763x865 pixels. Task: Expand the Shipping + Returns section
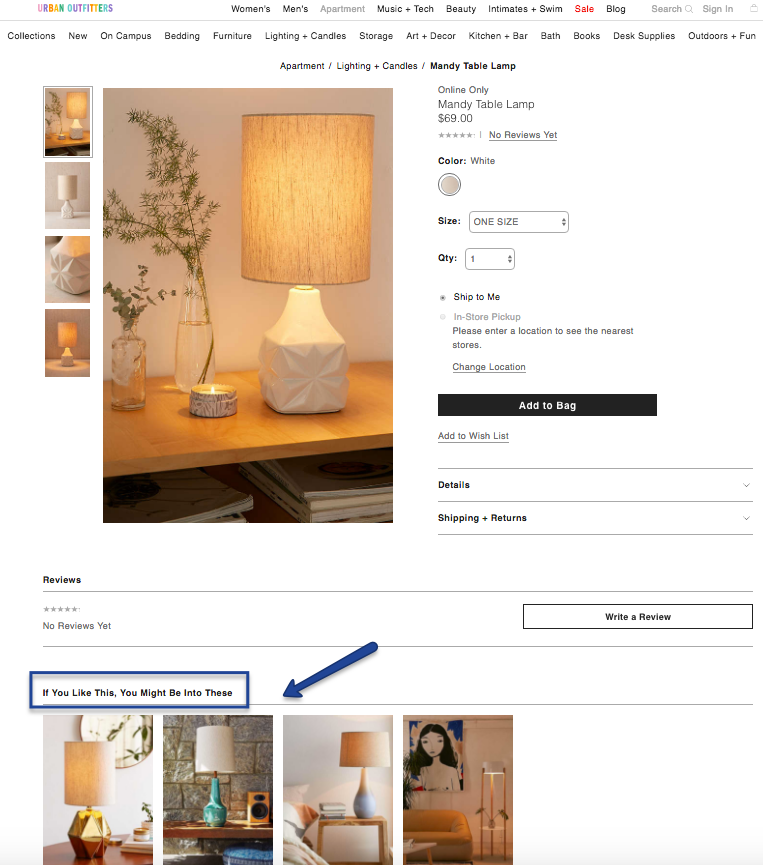click(x=595, y=518)
